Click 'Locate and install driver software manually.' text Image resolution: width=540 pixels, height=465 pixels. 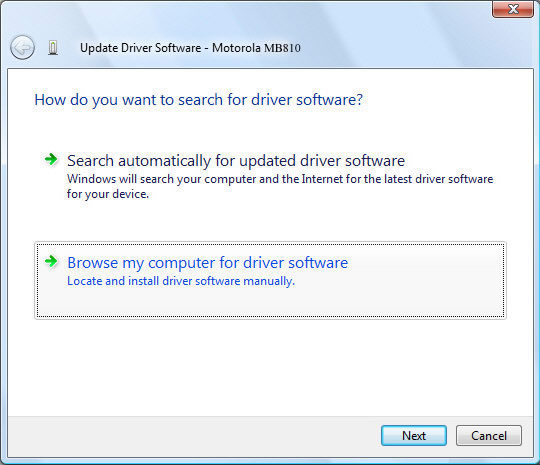(x=181, y=281)
